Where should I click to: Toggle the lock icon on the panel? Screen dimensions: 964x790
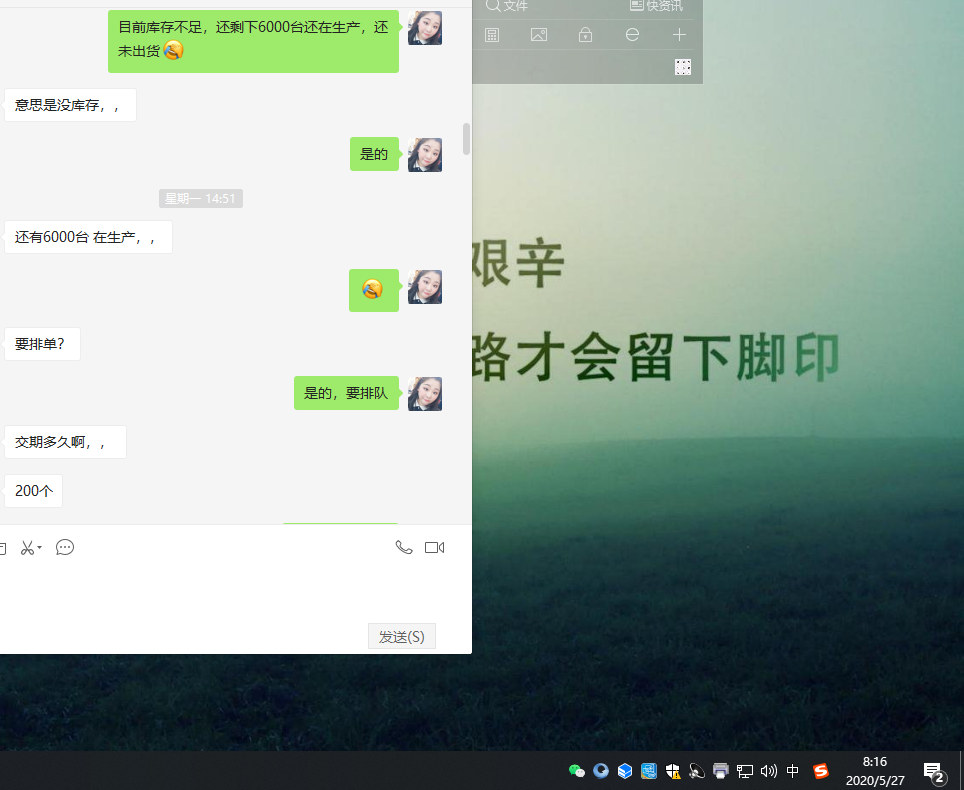point(585,34)
